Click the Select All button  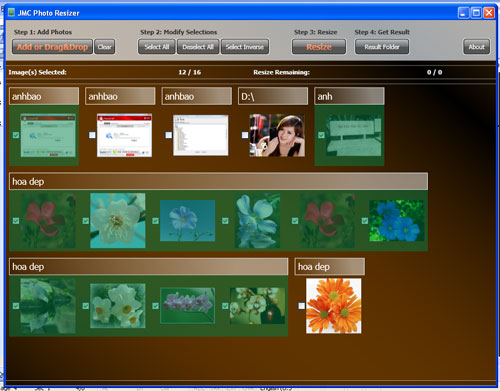[x=157, y=47]
